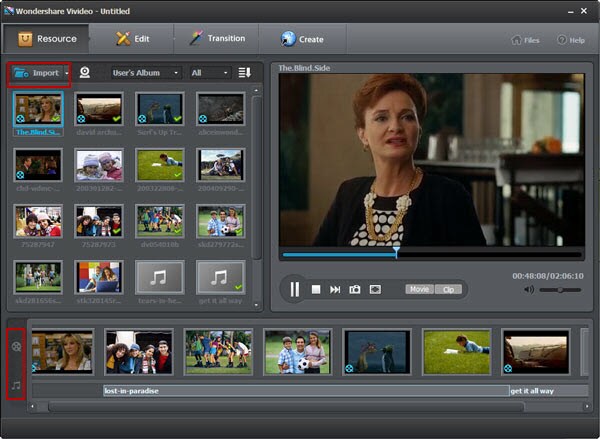Select the 75287973 photo thumbnail

(x=99, y=221)
